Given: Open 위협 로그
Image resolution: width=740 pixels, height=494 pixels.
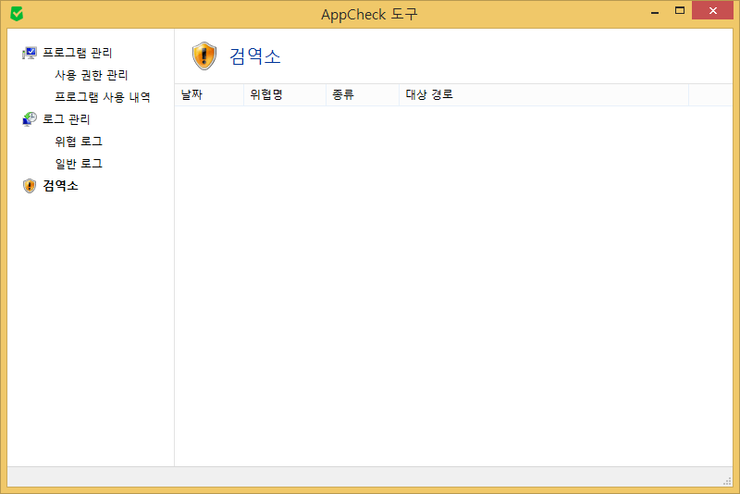Looking at the screenshot, I should pos(78,142).
